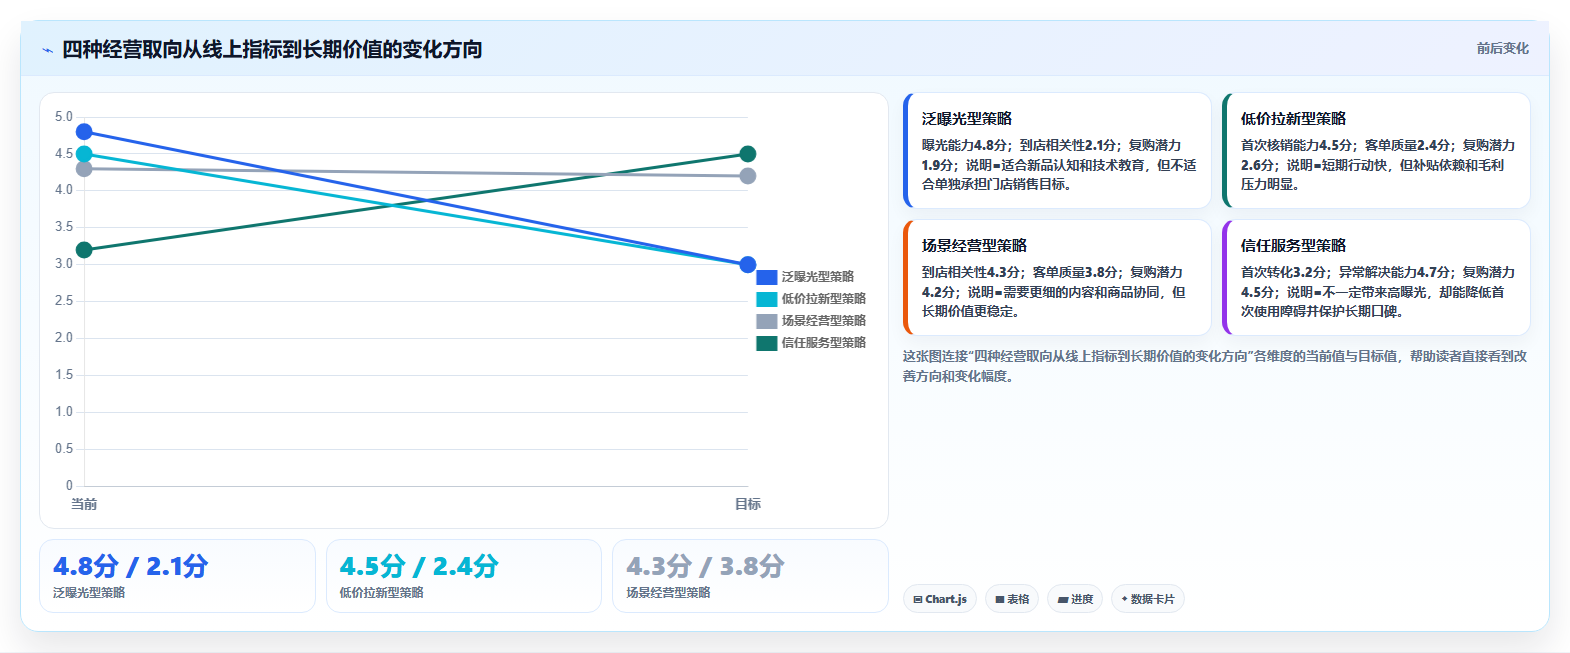Click the 低价拉新型策略 legend label
The width and height of the screenshot is (1570, 653).
[x=824, y=299]
